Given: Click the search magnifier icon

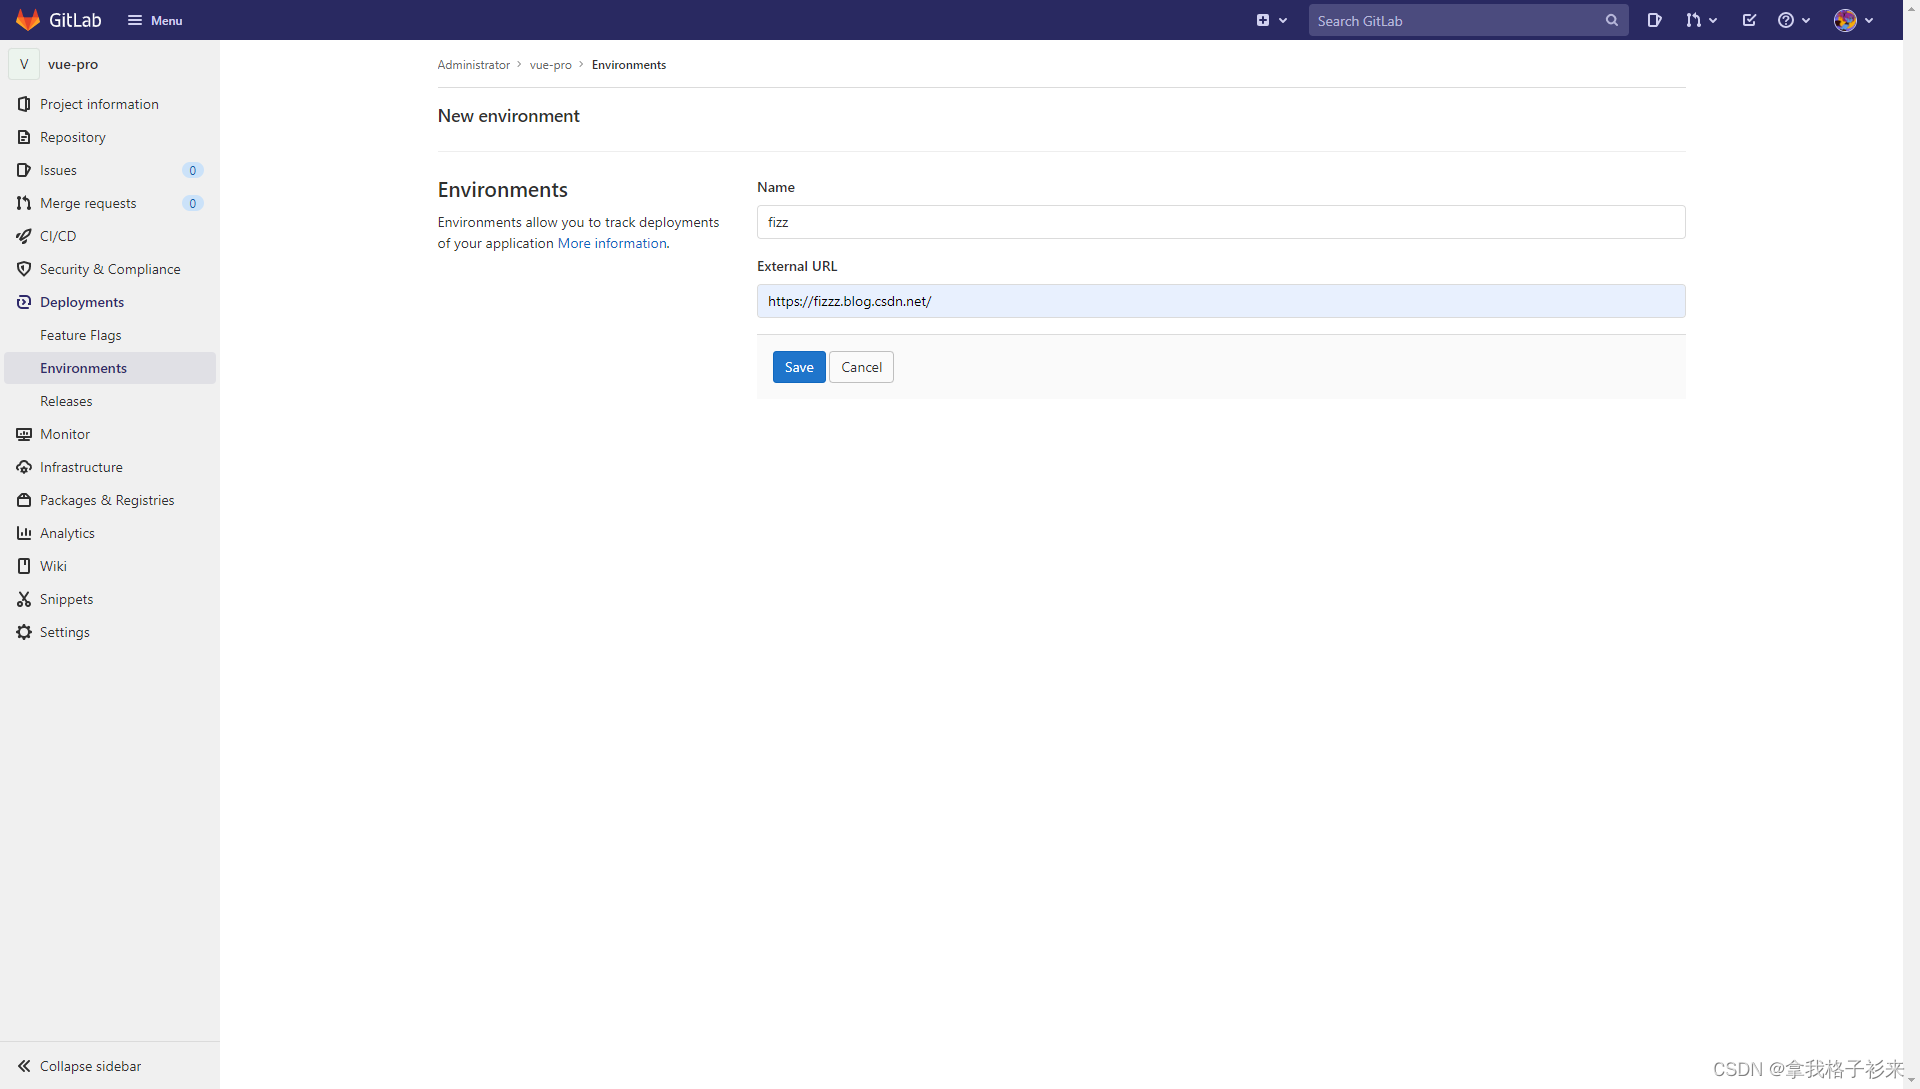Looking at the screenshot, I should click(1611, 20).
